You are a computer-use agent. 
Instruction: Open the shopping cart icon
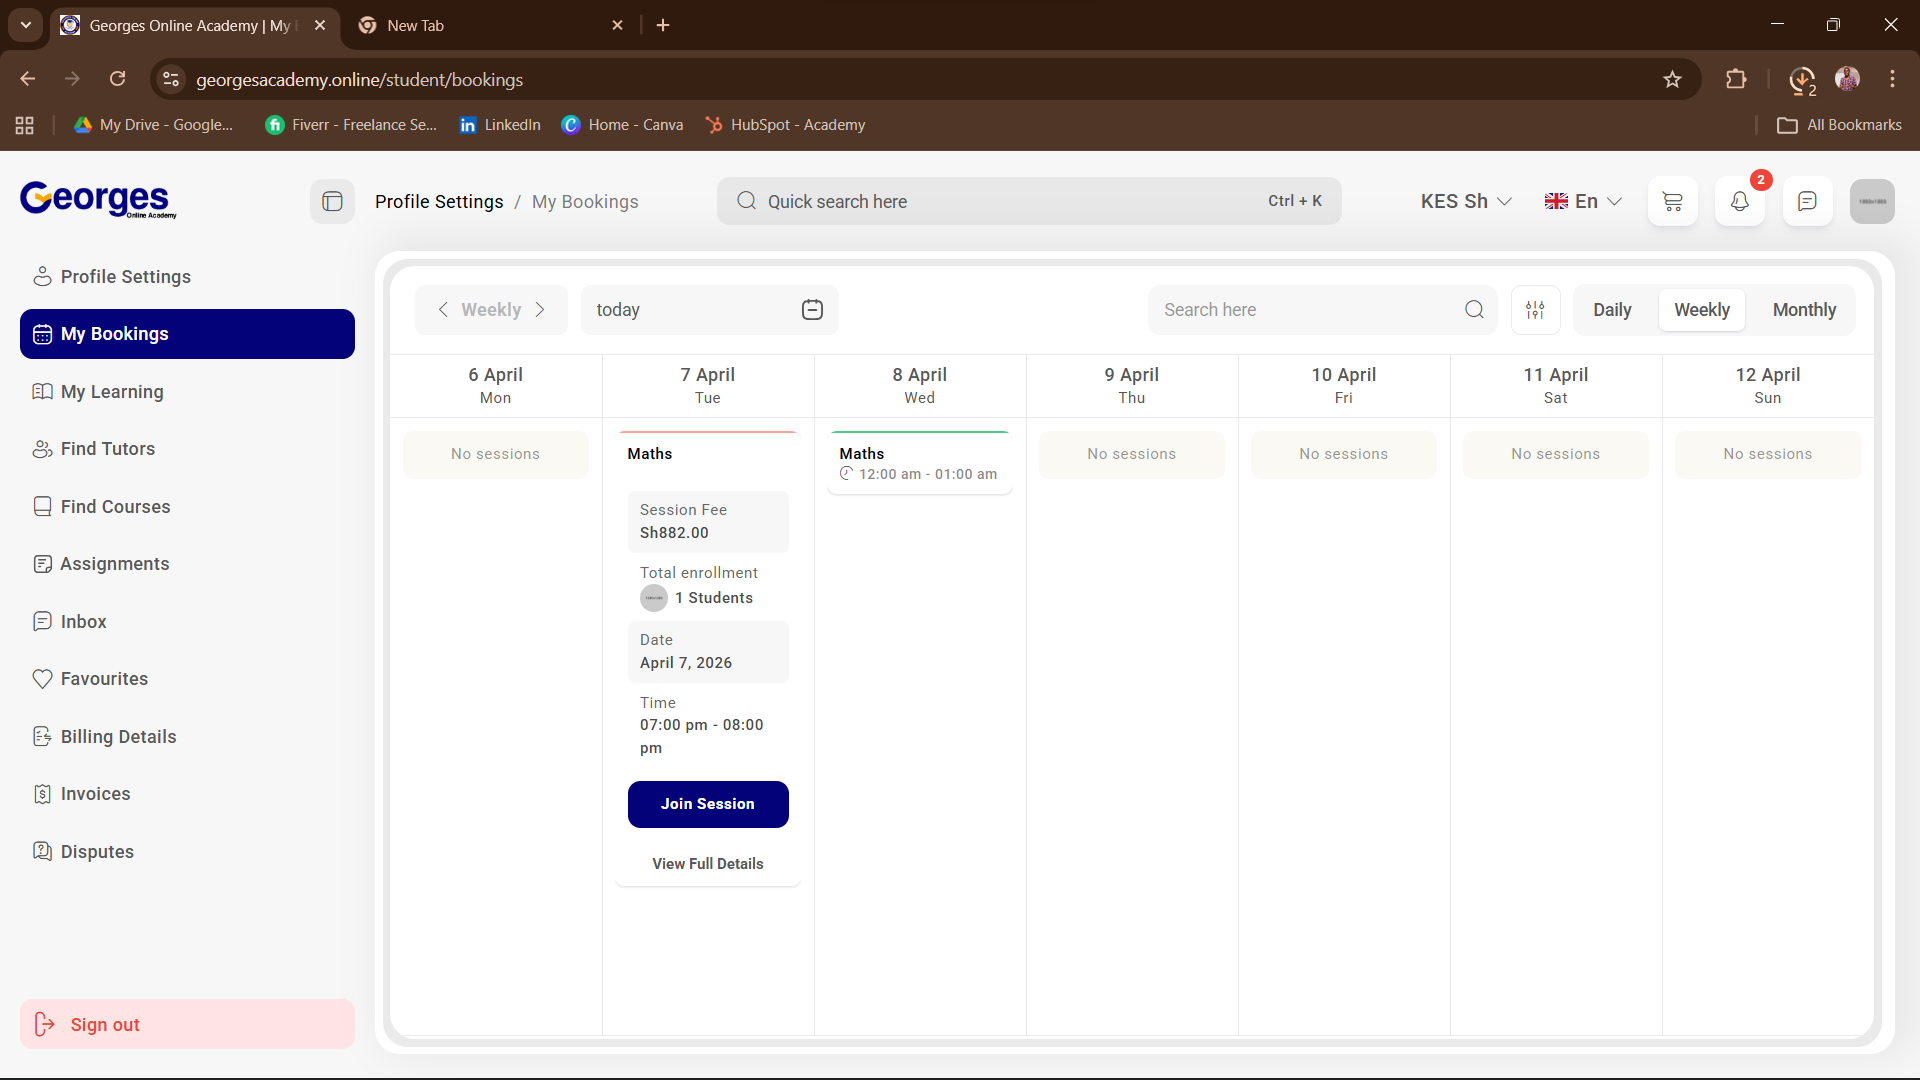pyautogui.click(x=1672, y=202)
